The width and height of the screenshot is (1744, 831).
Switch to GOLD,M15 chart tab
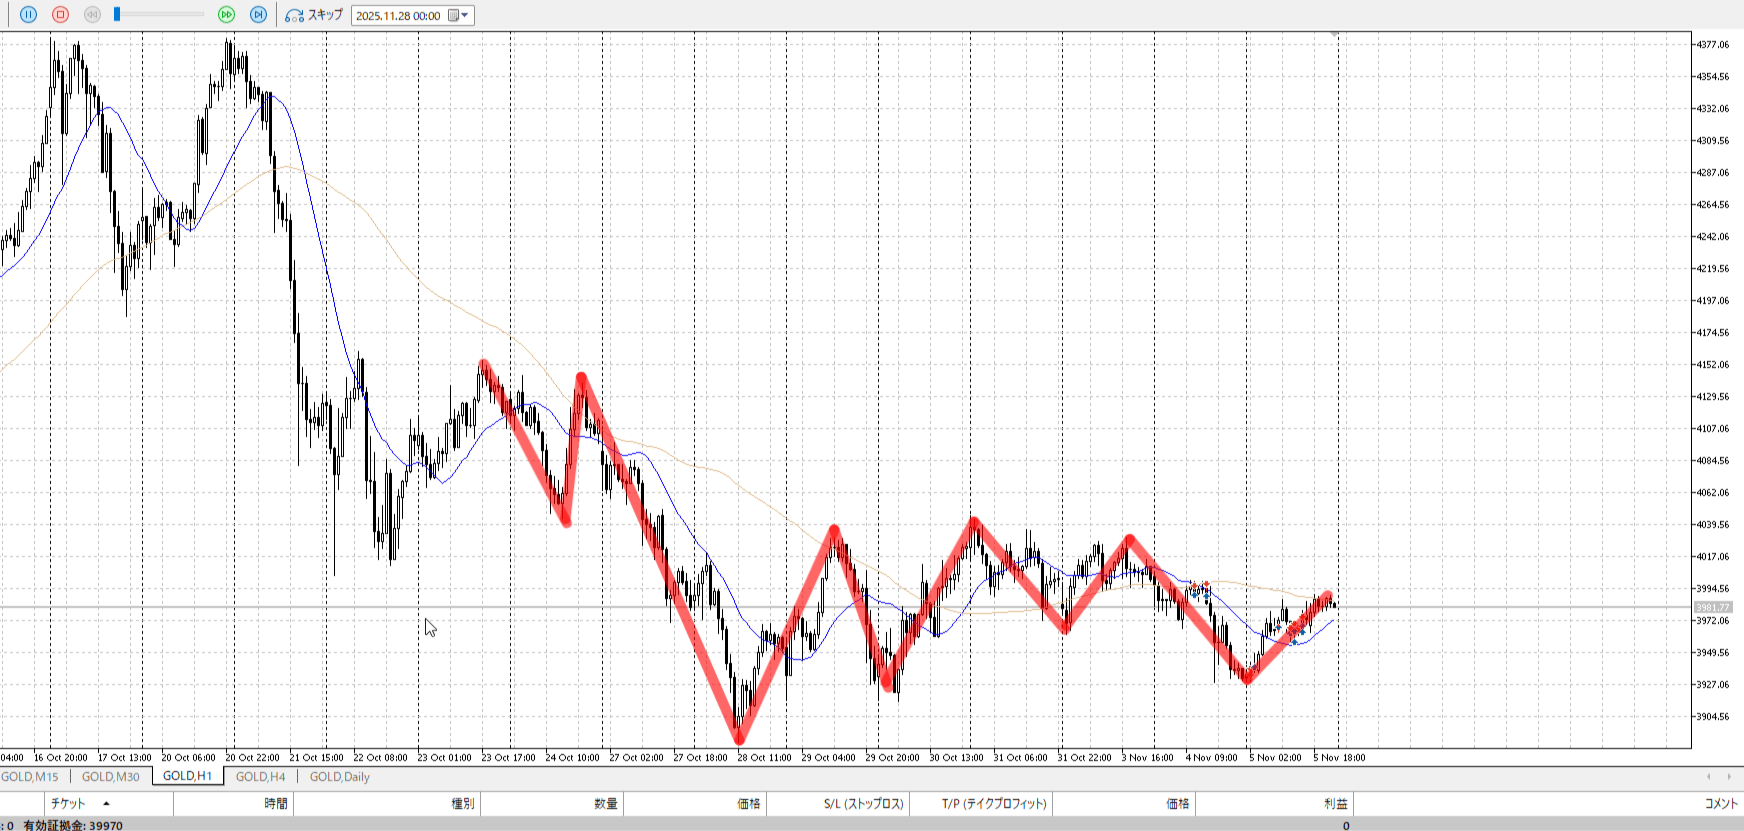(30, 777)
